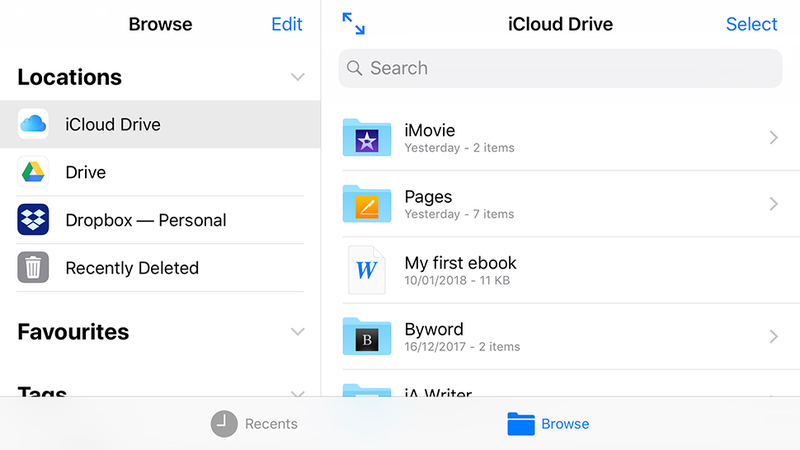Switch to the Browse tab label

click(565, 424)
